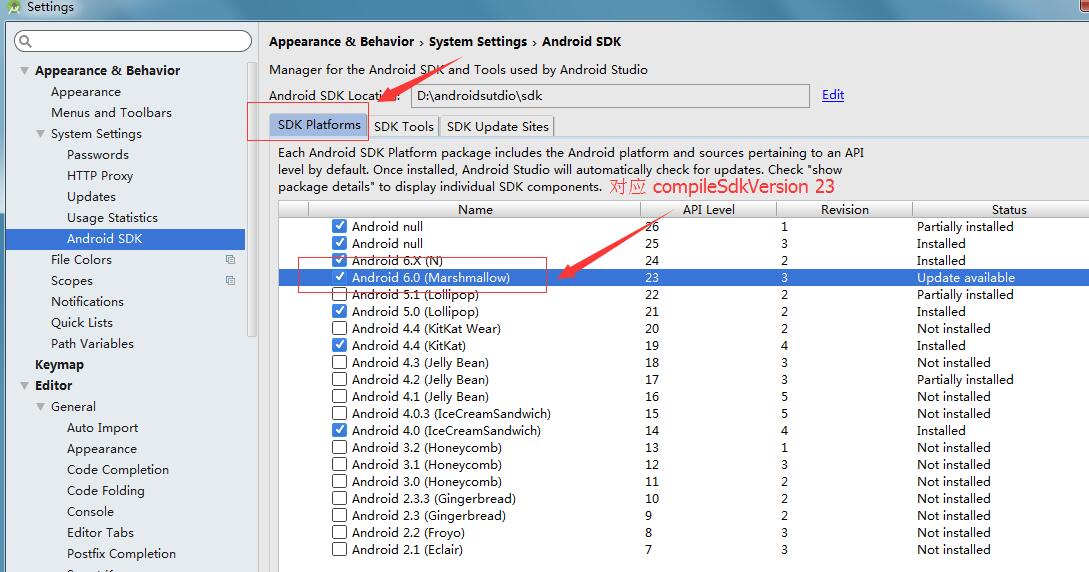Uncheck Android 5.0 (Lollipop) checkbox
This screenshot has width=1089, height=572.
coord(339,311)
